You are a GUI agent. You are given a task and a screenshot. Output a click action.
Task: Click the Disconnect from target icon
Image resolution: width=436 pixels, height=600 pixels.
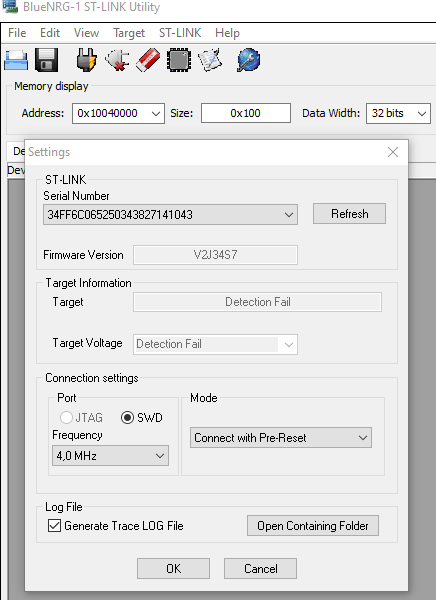pyautogui.click(x=117, y=60)
